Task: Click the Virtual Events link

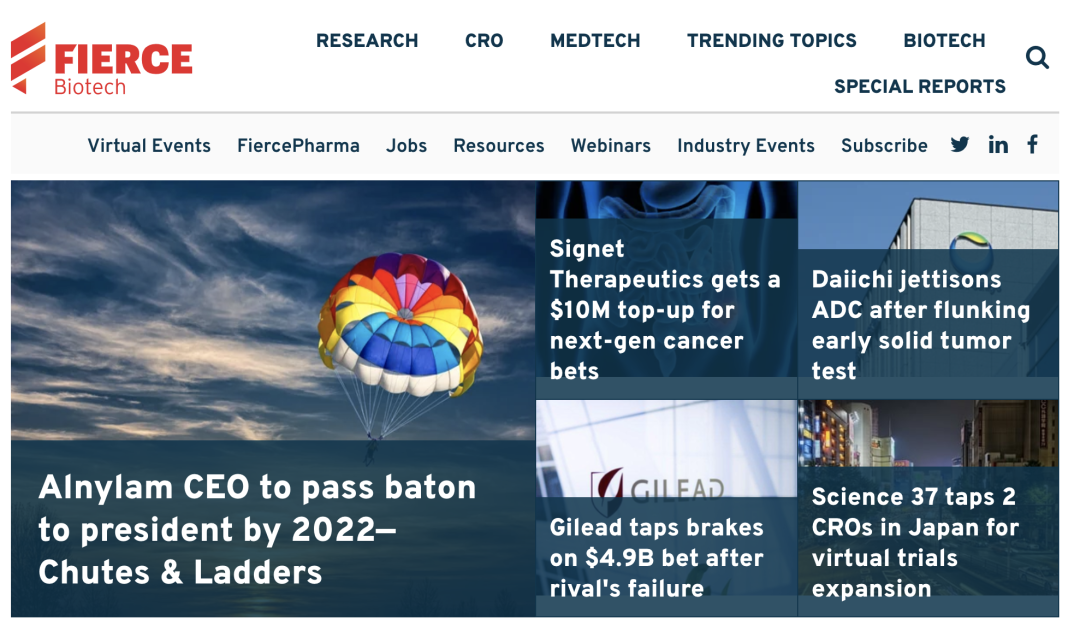Action: 148,146
